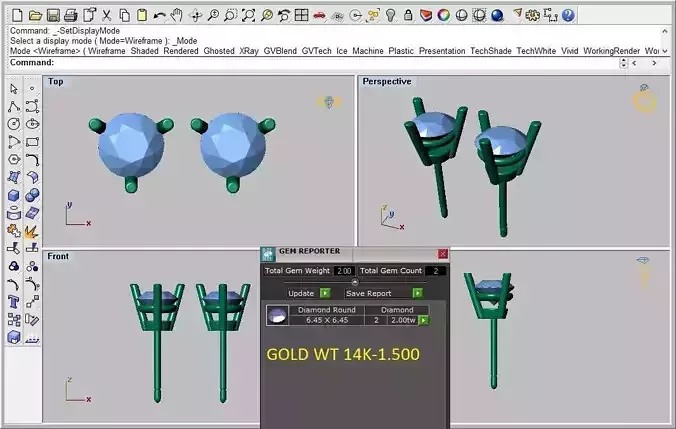Select the Single Point tool
676x429 pixels.
pyautogui.click(x=32, y=88)
